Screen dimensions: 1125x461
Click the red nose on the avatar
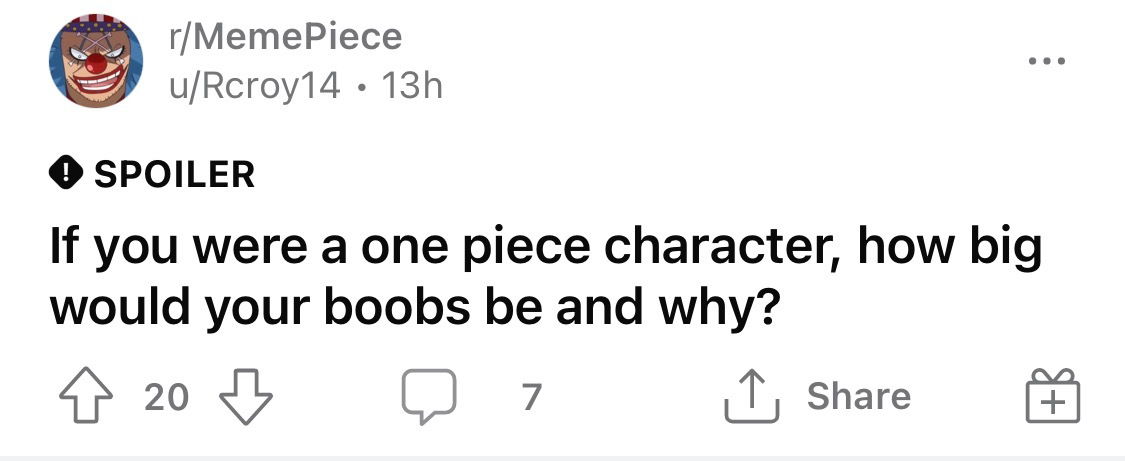coord(96,63)
